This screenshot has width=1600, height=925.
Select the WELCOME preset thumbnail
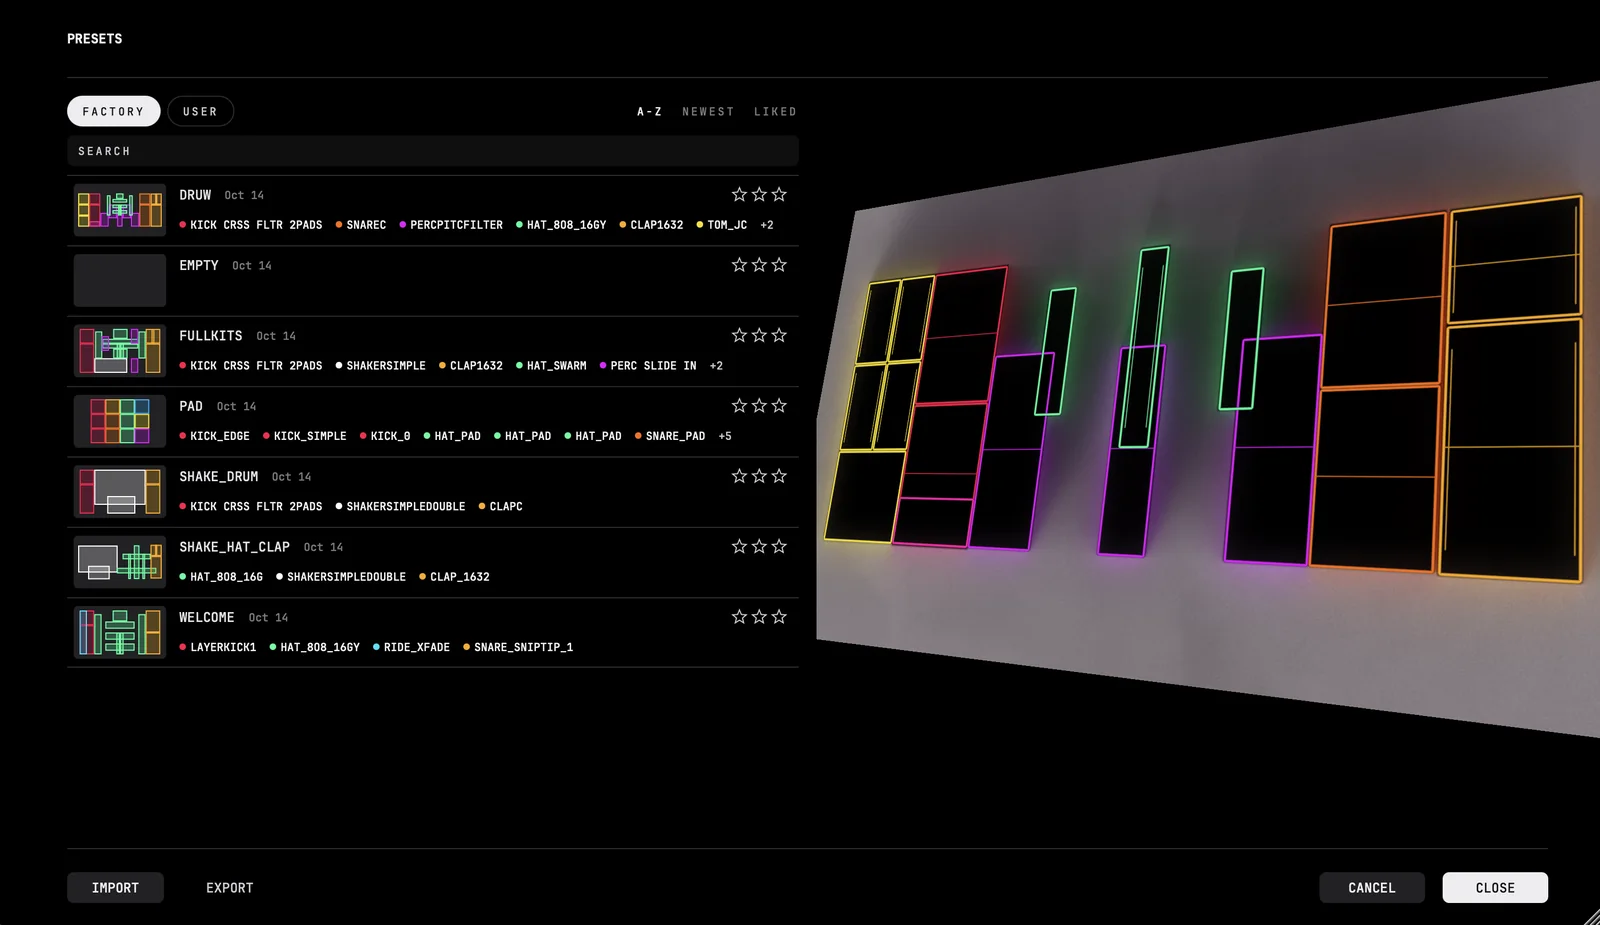click(x=120, y=632)
